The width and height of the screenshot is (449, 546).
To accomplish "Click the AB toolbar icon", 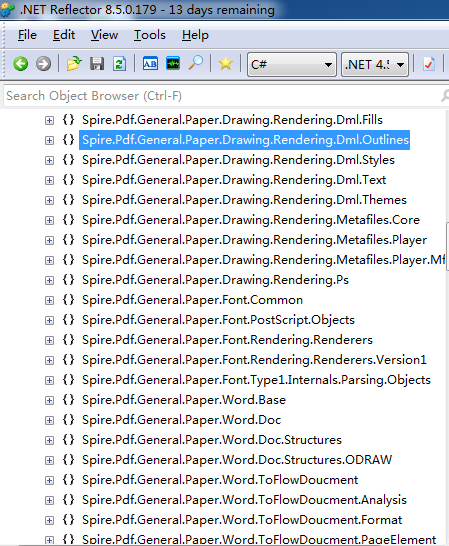I will [x=150, y=64].
